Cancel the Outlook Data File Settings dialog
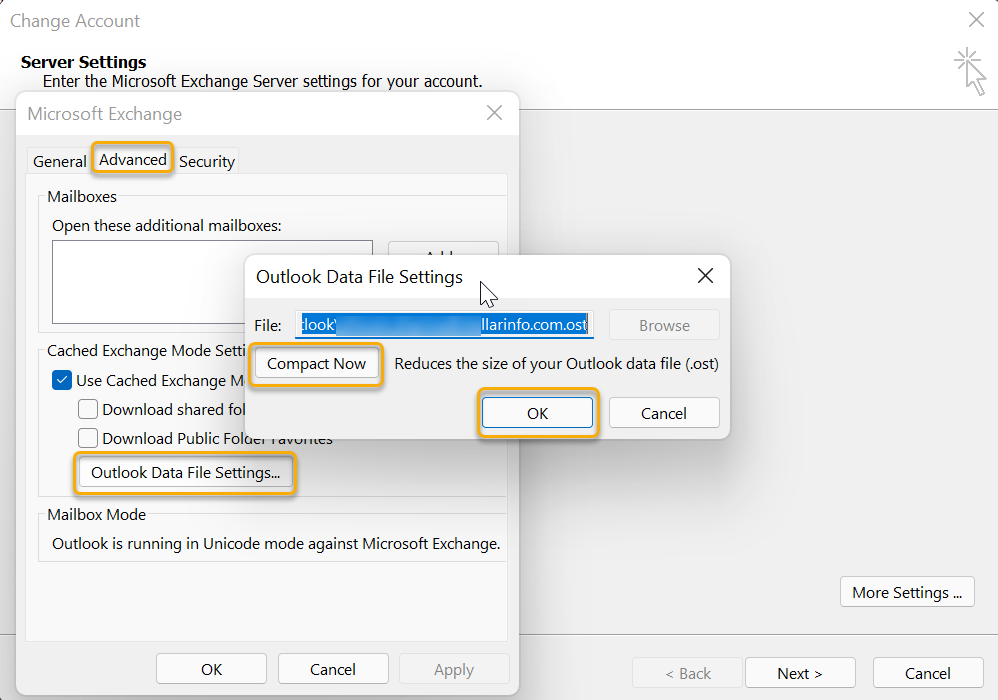The width and height of the screenshot is (998, 700). click(x=664, y=412)
